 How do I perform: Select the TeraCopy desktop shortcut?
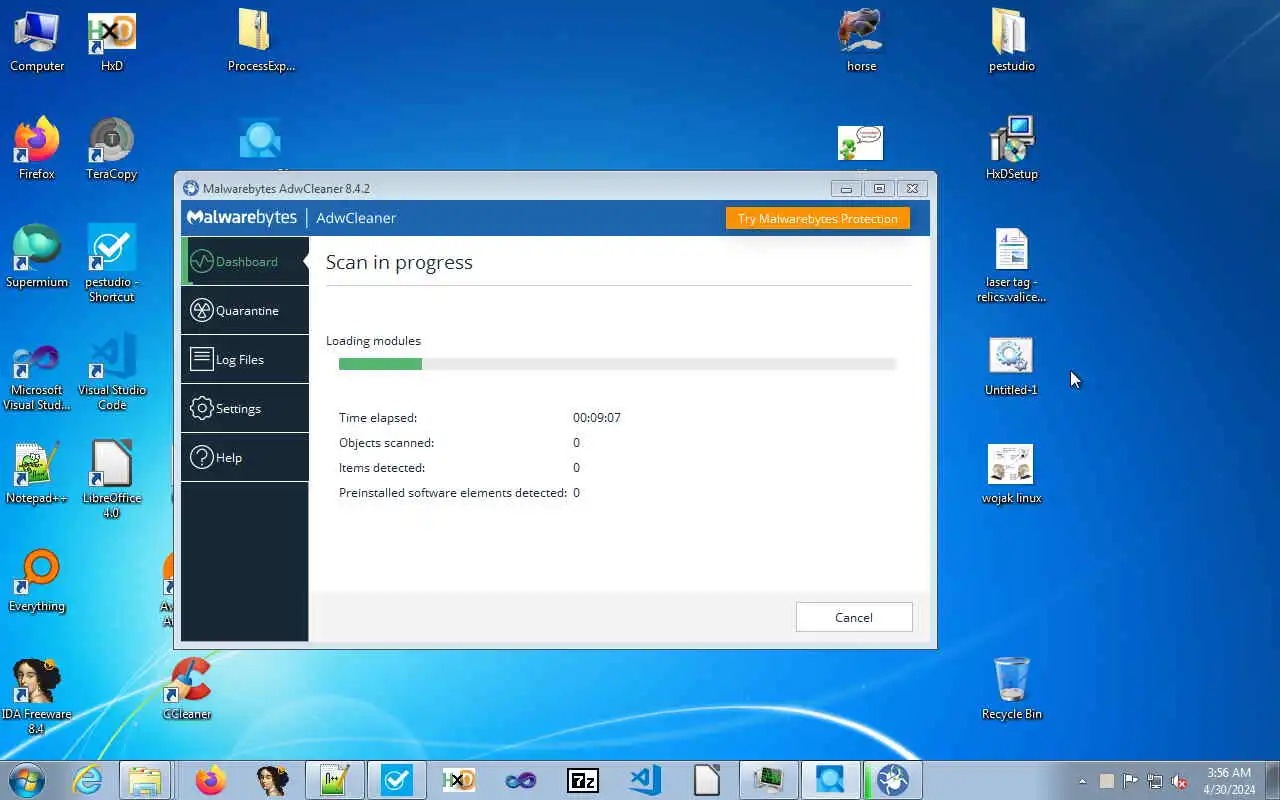point(112,149)
